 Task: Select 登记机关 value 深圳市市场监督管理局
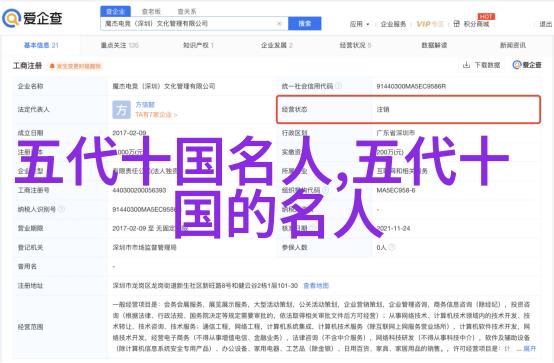tap(144, 247)
